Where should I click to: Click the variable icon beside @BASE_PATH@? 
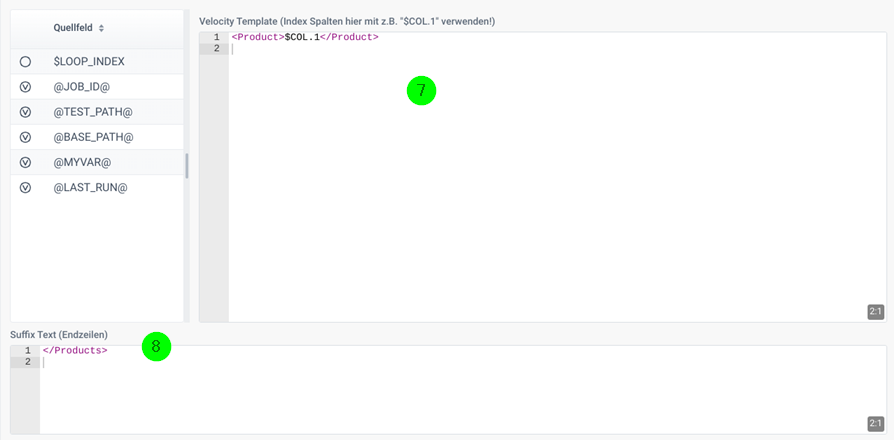[x=25, y=137]
